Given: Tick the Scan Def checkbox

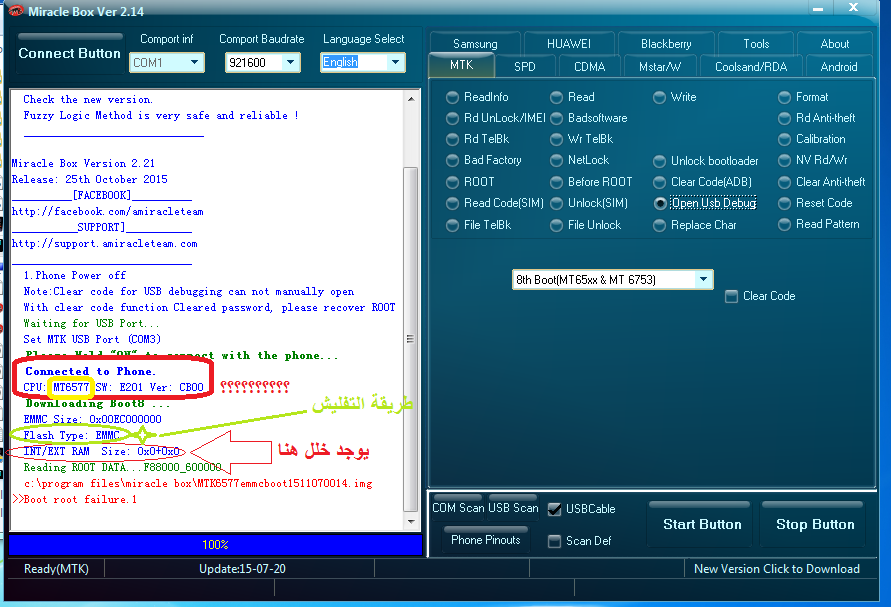Looking at the screenshot, I should pyautogui.click(x=554, y=541).
